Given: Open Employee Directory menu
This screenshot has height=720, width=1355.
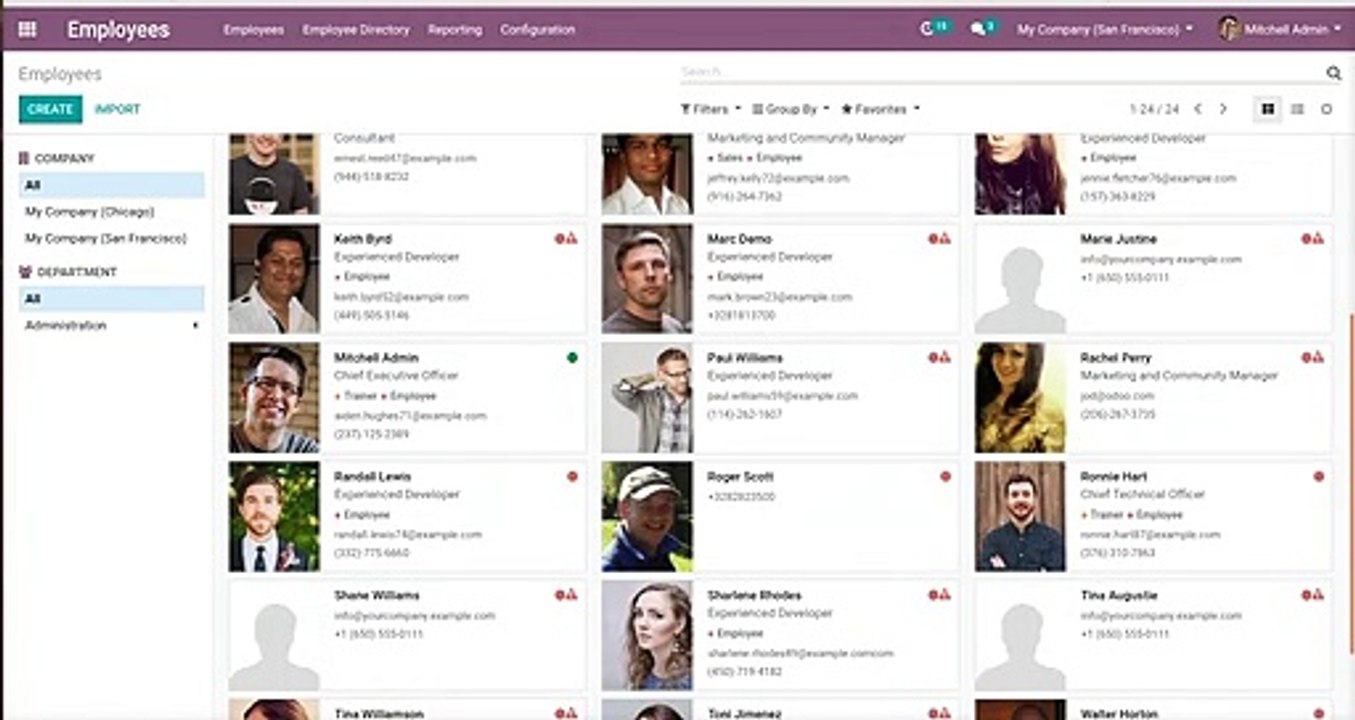Looking at the screenshot, I should [x=356, y=30].
